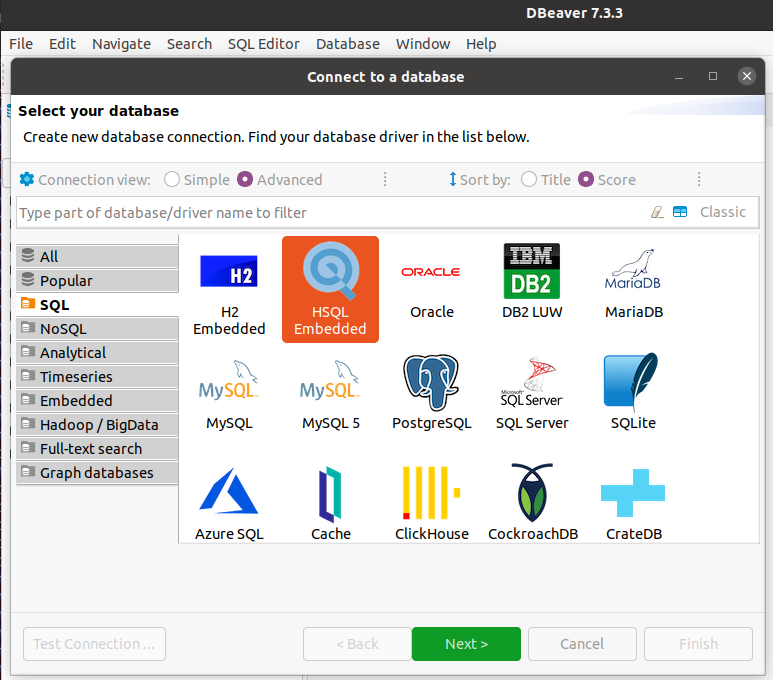Sort drivers by Title
This screenshot has height=680, width=773.
pyautogui.click(x=528, y=179)
